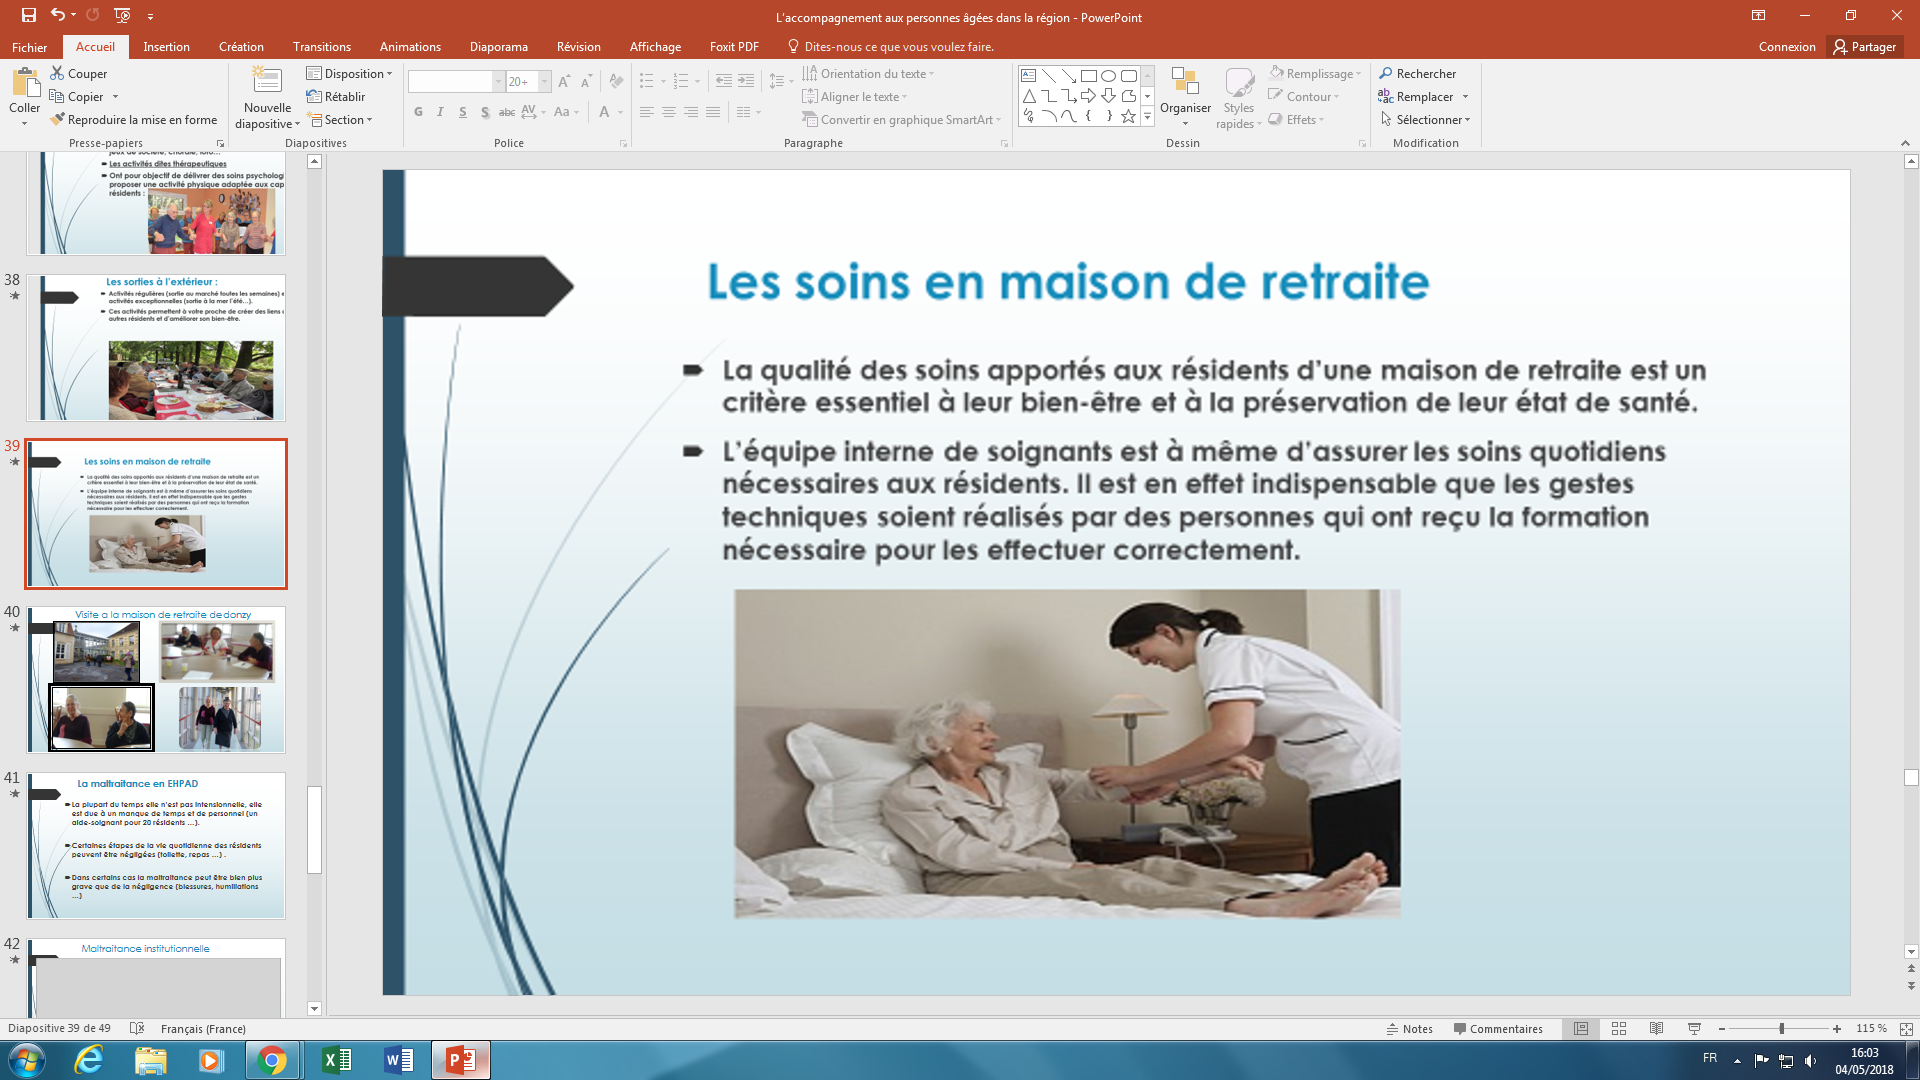
Task: Align text right in Paragraphe group
Action: click(691, 112)
